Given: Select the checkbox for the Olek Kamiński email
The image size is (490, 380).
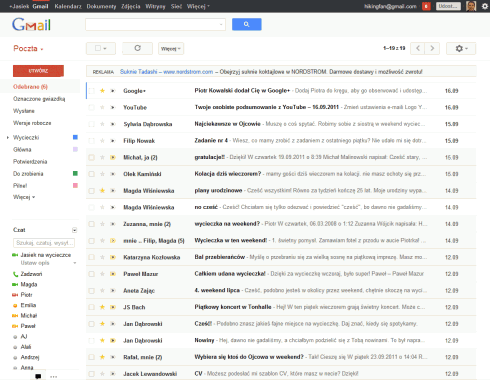Looking at the screenshot, I should pyautogui.click(x=91, y=174).
